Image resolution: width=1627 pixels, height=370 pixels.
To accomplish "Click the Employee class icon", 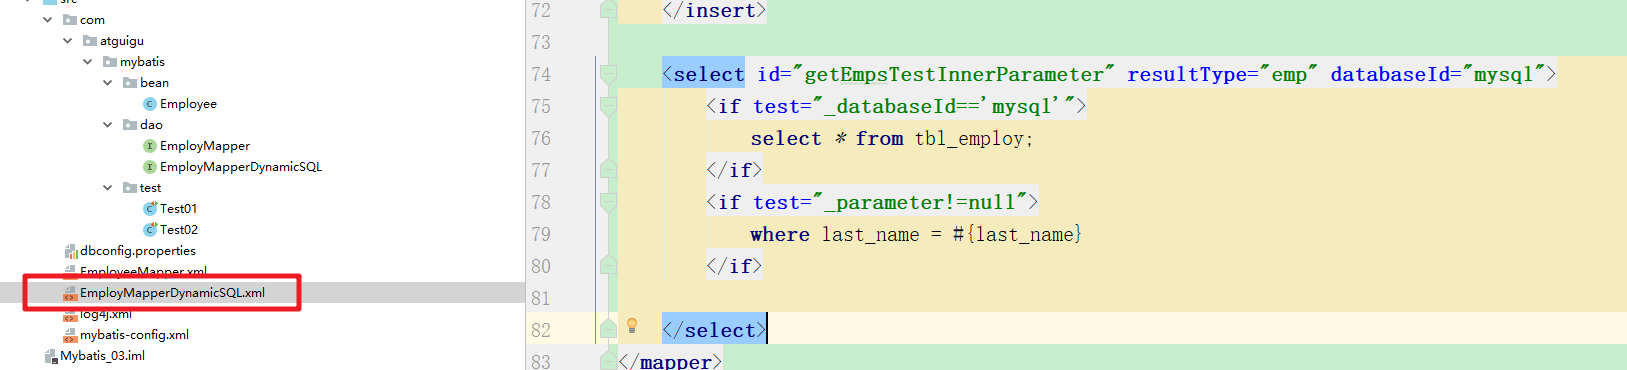I will tap(150, 104).
